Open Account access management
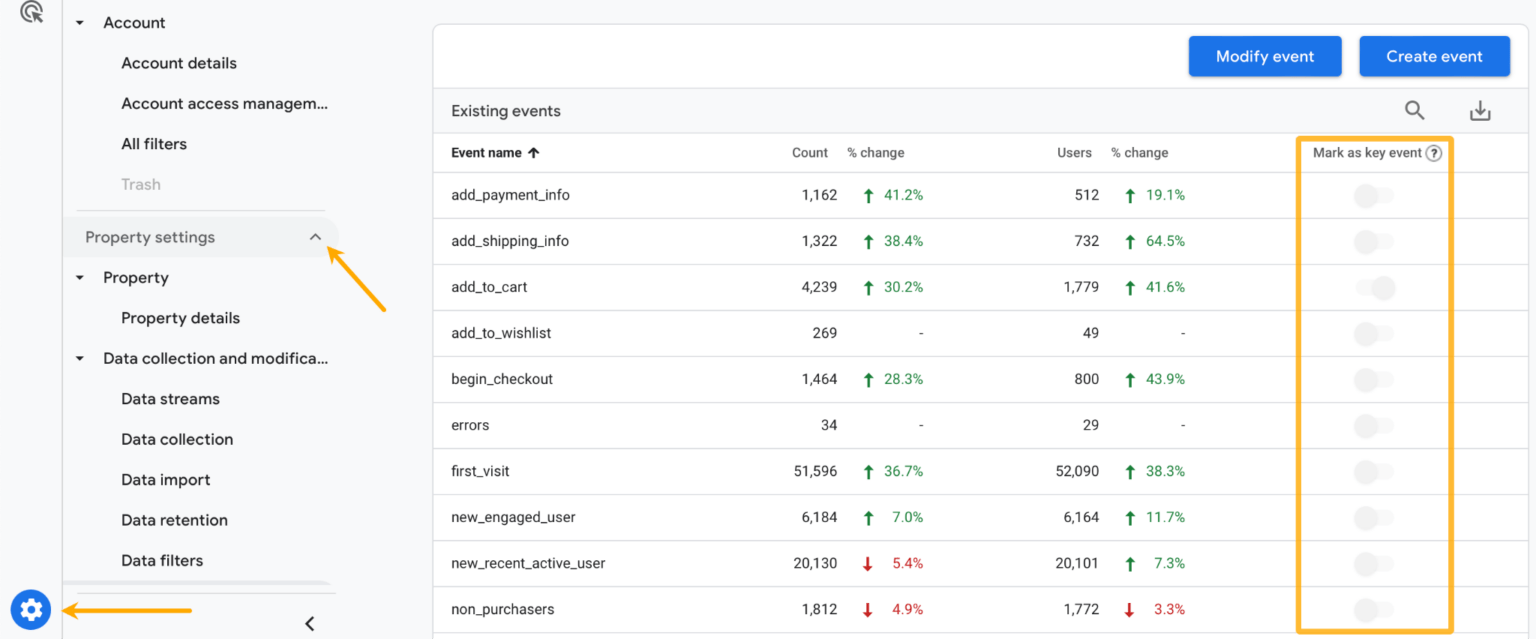The width and height of the screenshot is (1536, 639). (x=223, y=103)
